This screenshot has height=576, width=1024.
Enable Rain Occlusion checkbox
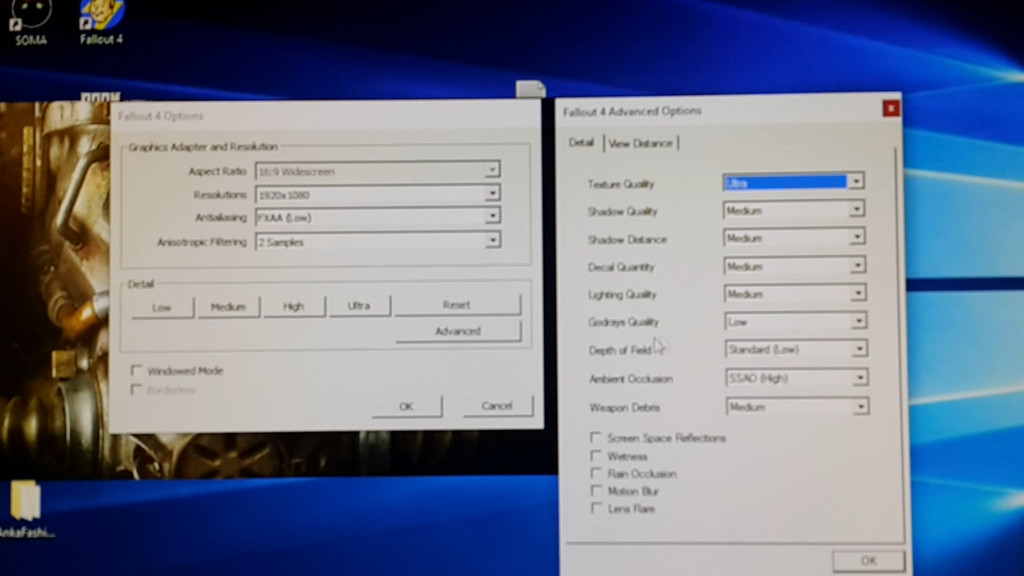[x=595, y=473]
